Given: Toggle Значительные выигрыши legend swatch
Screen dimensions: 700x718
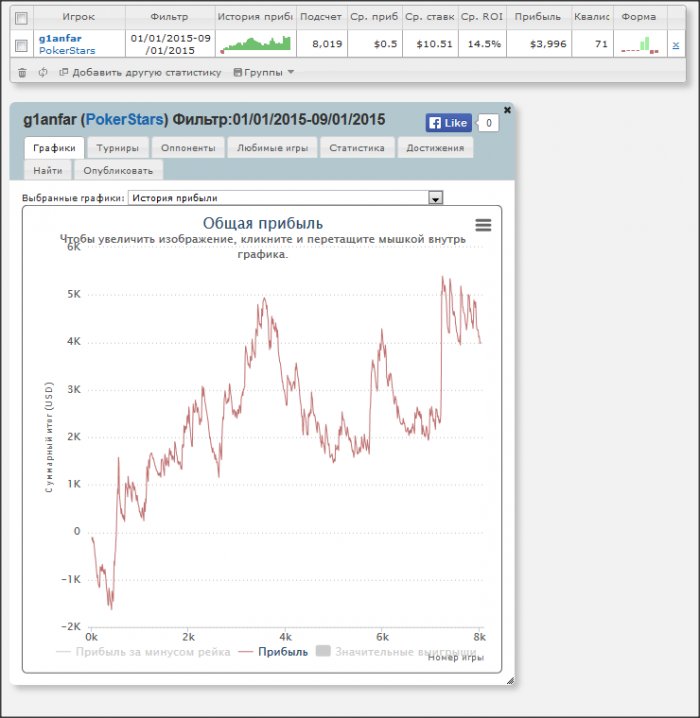Looking at the screenshot, I should [323, 651].
